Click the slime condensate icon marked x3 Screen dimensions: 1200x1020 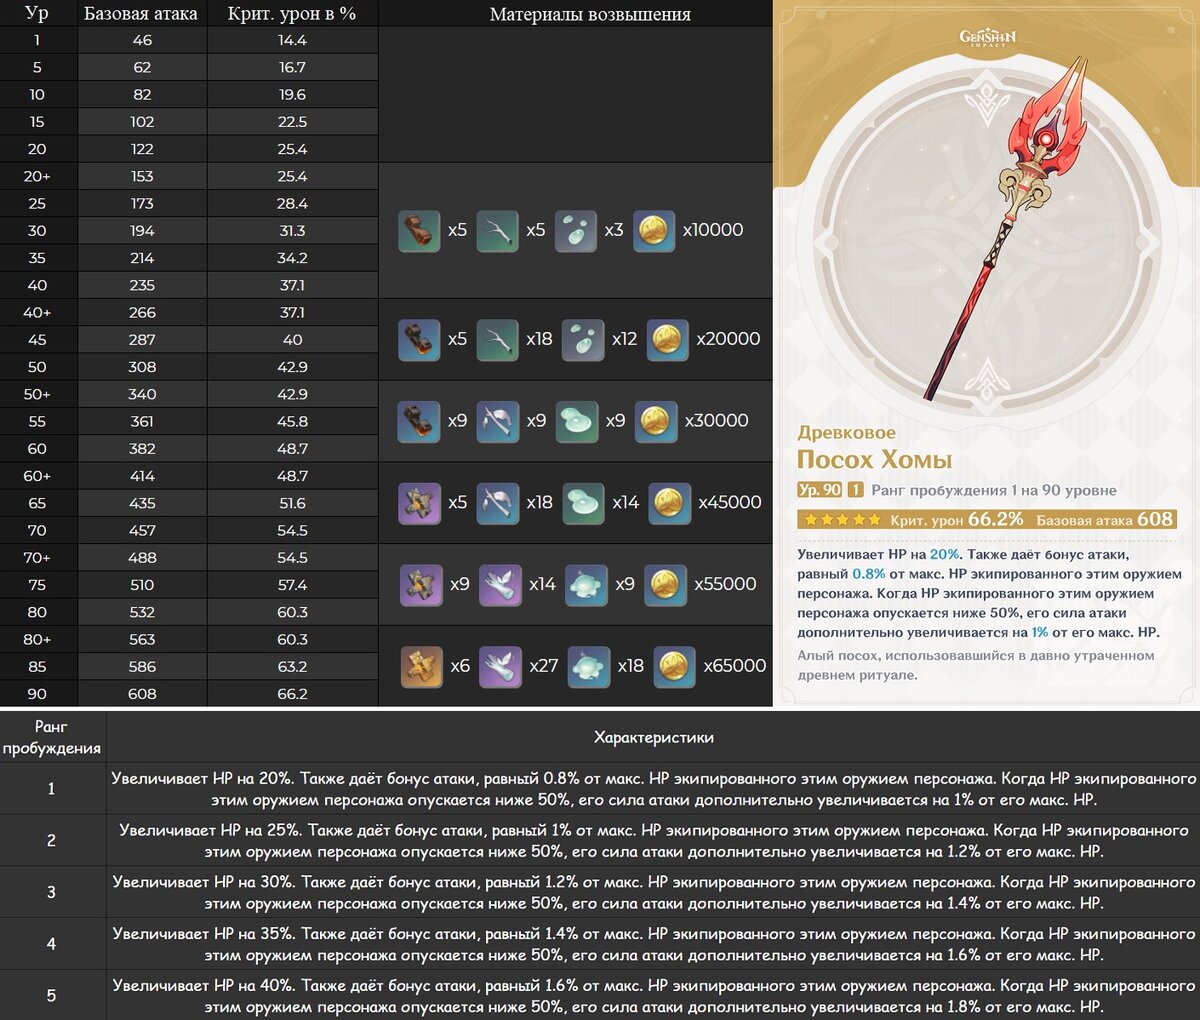(576, 231)
